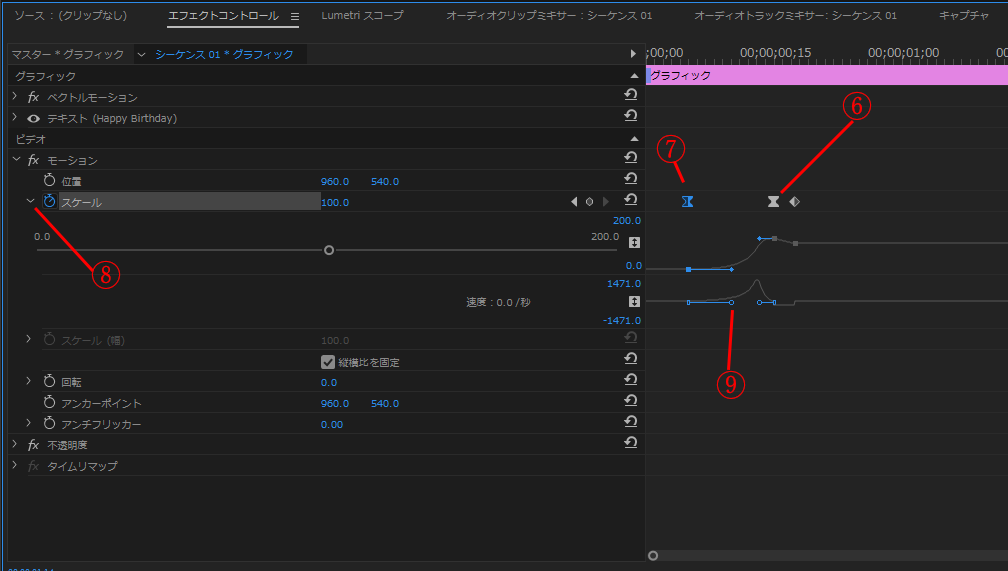The image size is (1008, 571).
Task: Select first blue スケール keyframe marker
Action: (687, 202)
